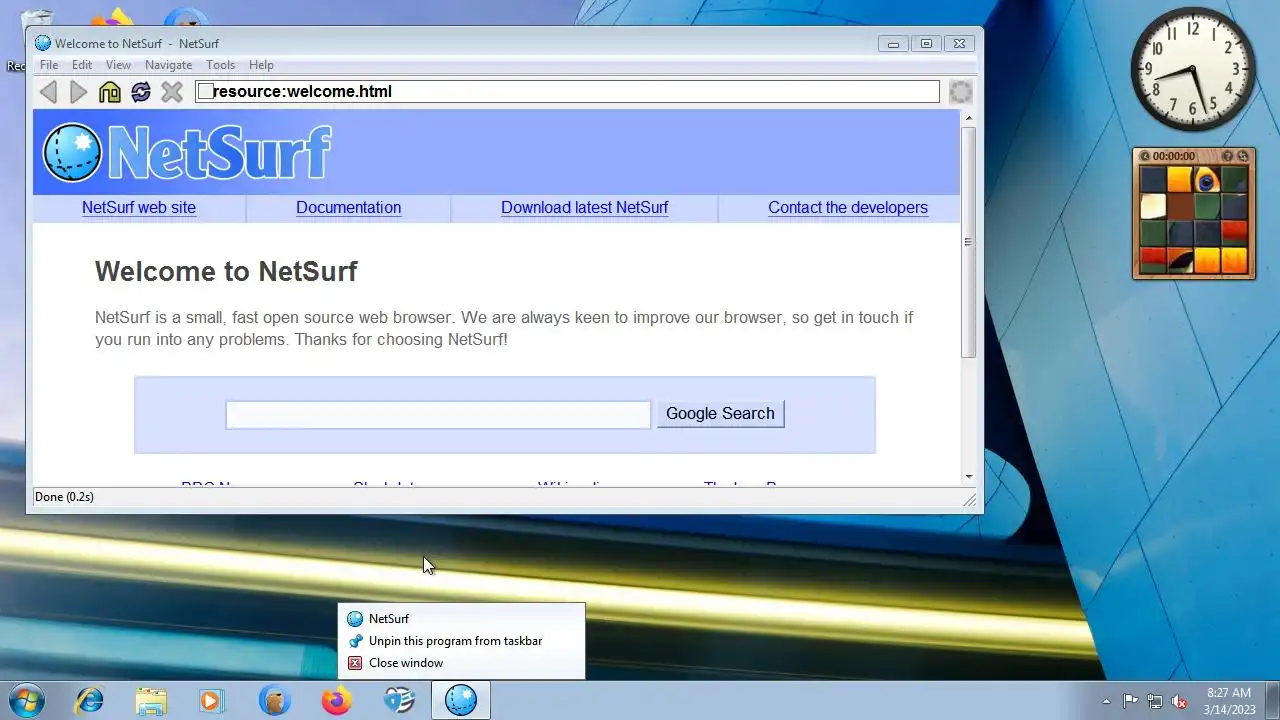The height and width of the screenshot is (720, 1280).
Task: Click the puzzle gadget's help question-mark icon
Action: coord(1228,156)
